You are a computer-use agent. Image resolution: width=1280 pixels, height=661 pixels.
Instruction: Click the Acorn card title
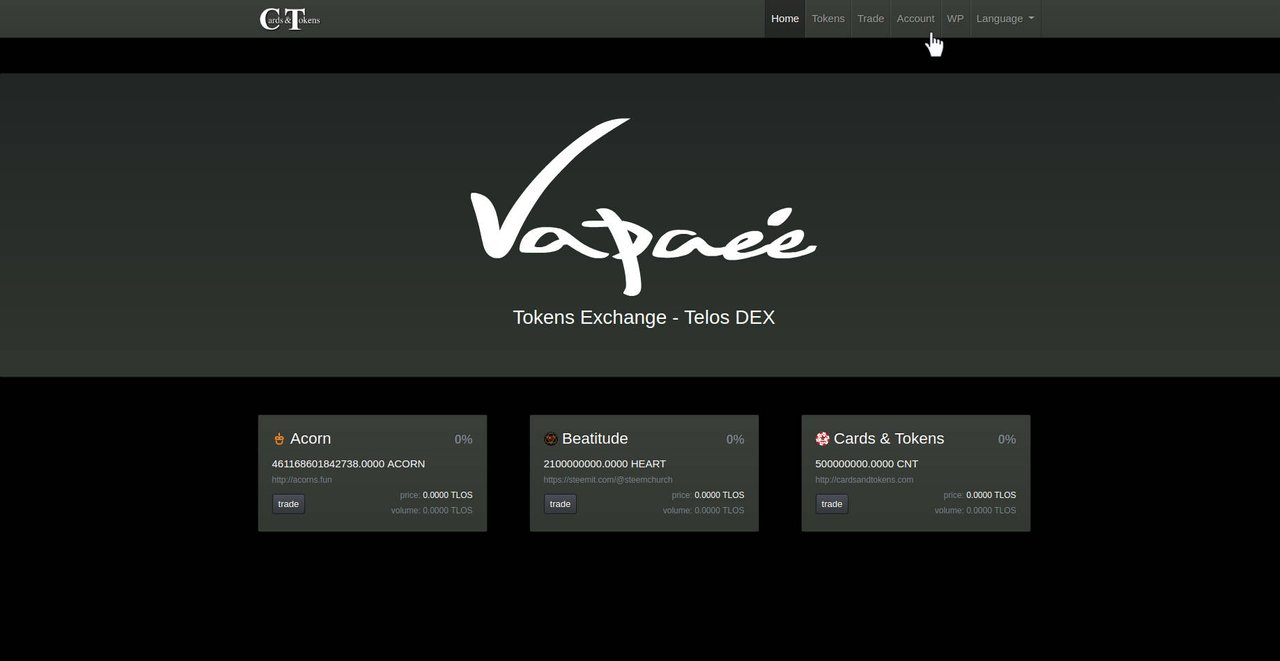coord(310,439)
